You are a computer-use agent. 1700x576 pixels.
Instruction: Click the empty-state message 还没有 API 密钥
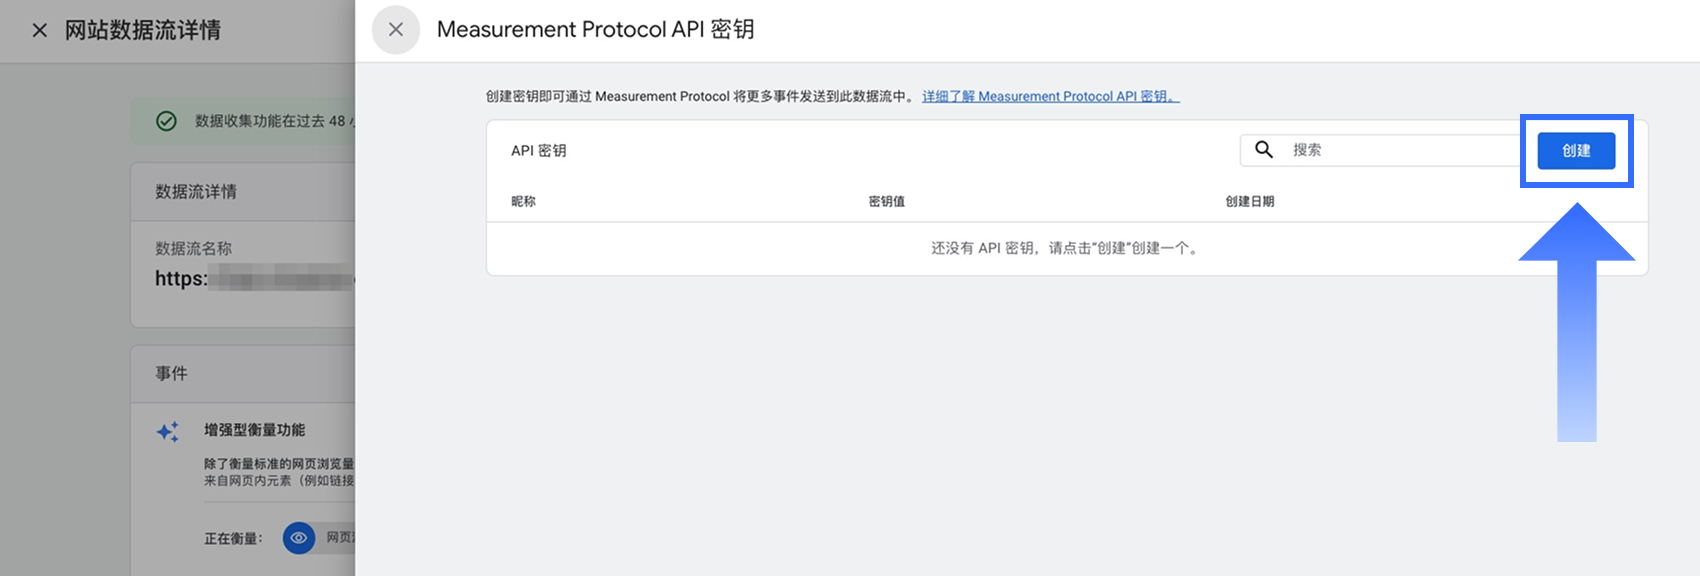click(x=1066, y=248)
